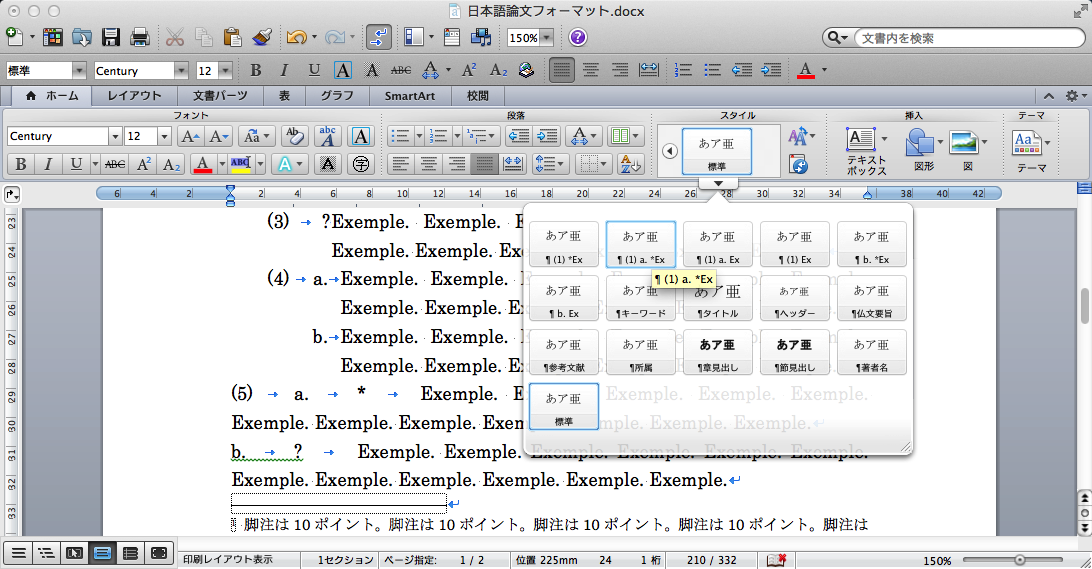Screen dimensions: 1092x569
Task: Click the document search field
Action: 970,38
